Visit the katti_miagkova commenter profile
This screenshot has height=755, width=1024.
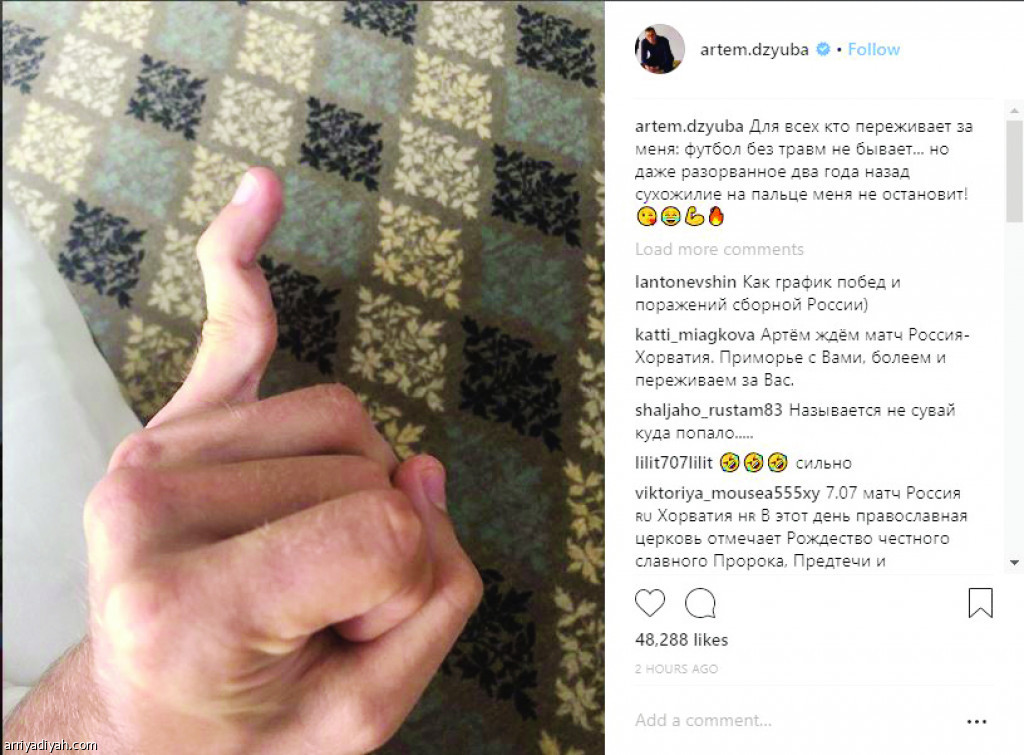(695, 335)
